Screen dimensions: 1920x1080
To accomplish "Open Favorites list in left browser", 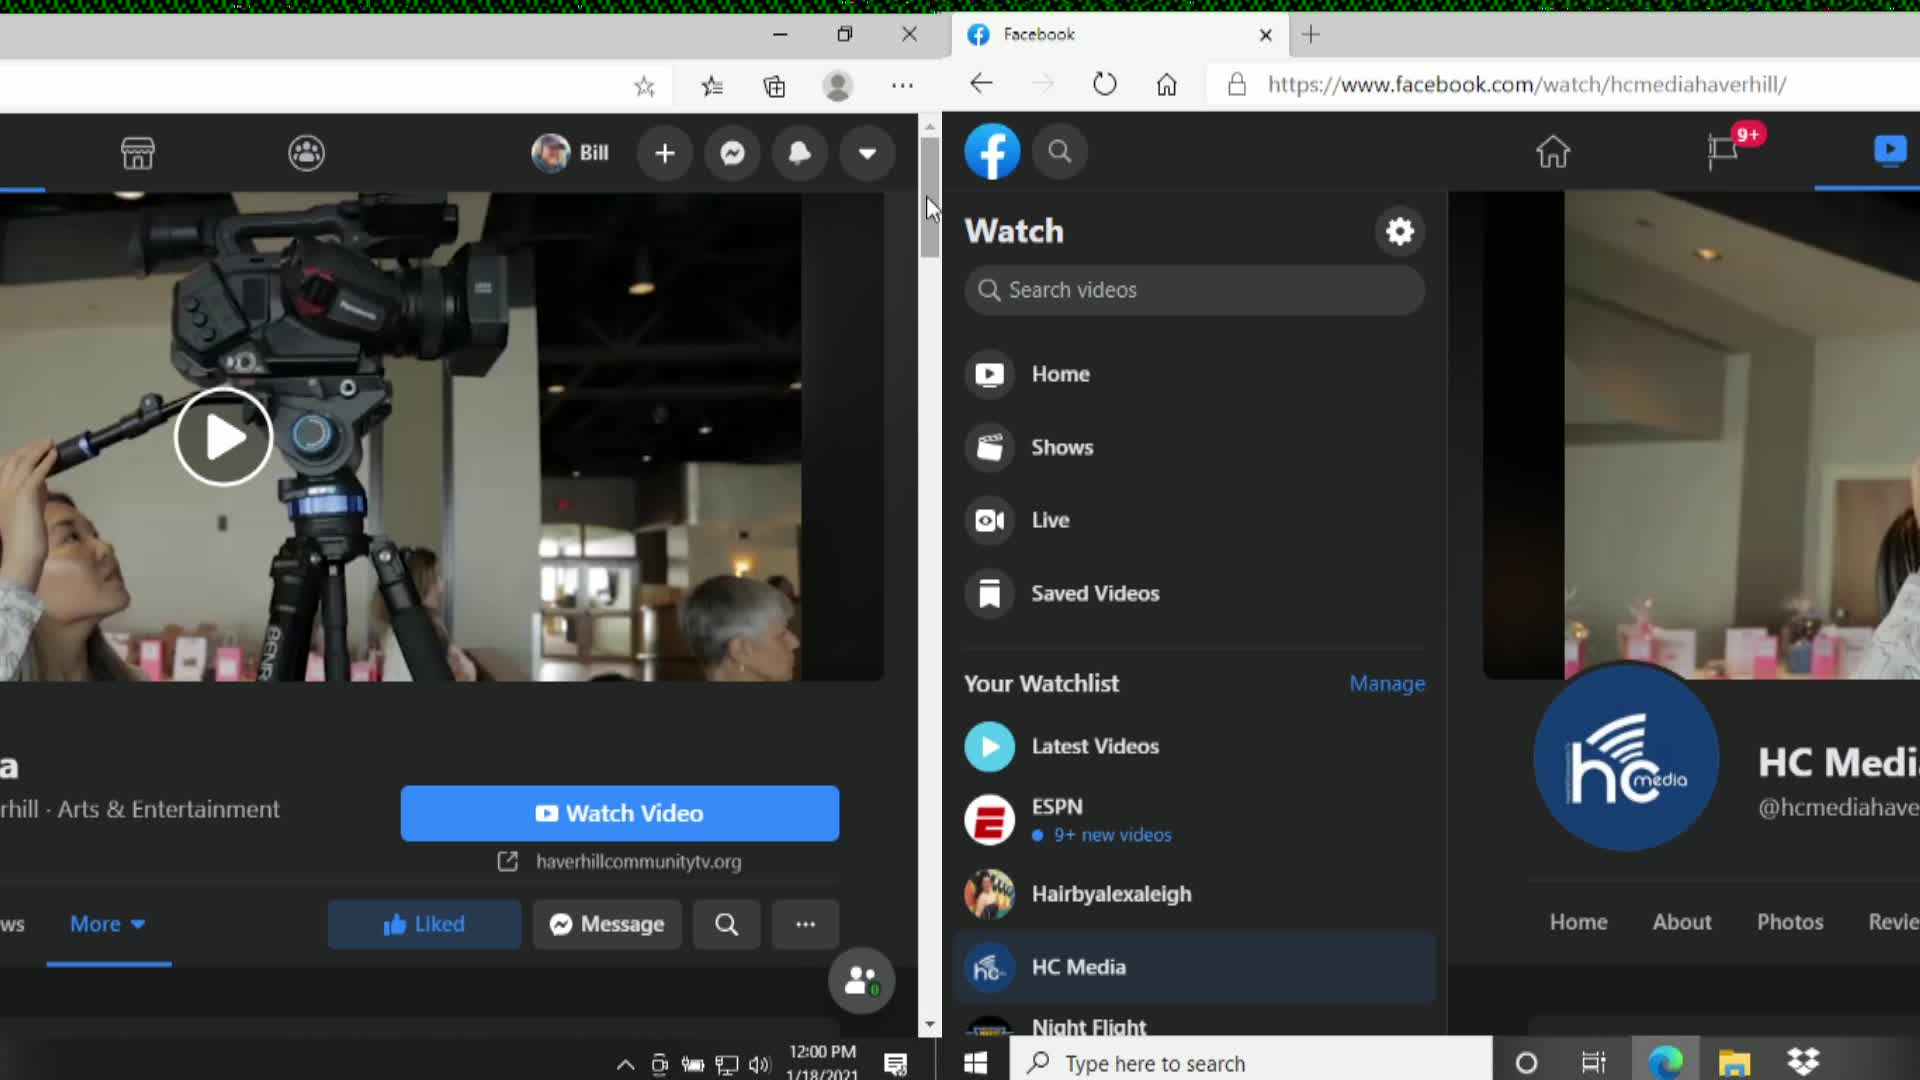I will (712, 87).
